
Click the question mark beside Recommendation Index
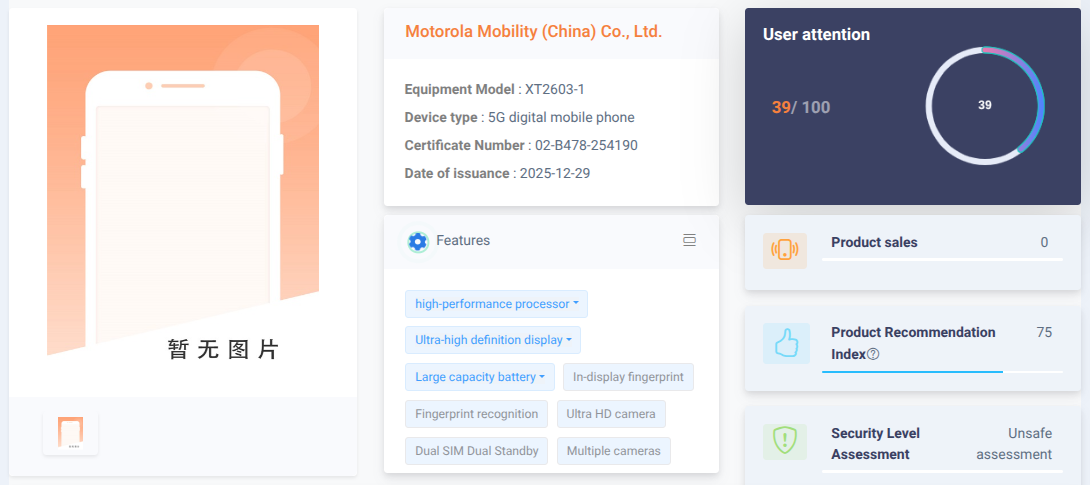(x=873, y=354)
